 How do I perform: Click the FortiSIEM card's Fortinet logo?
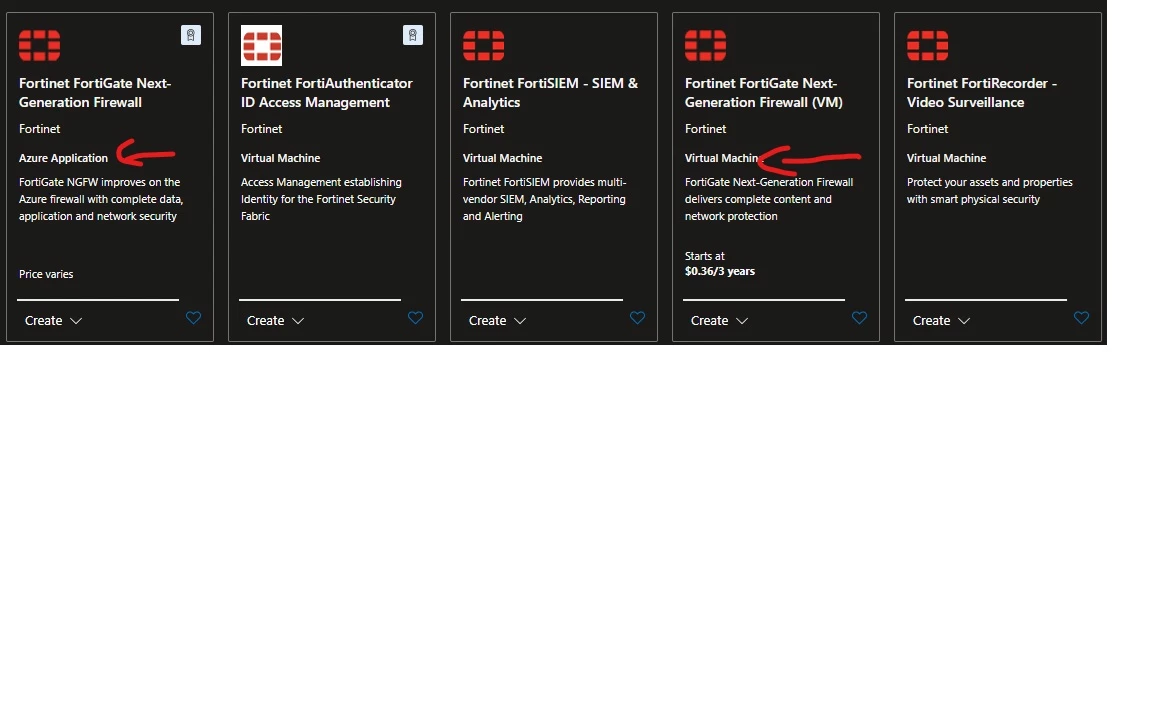(x=483, y=46)
